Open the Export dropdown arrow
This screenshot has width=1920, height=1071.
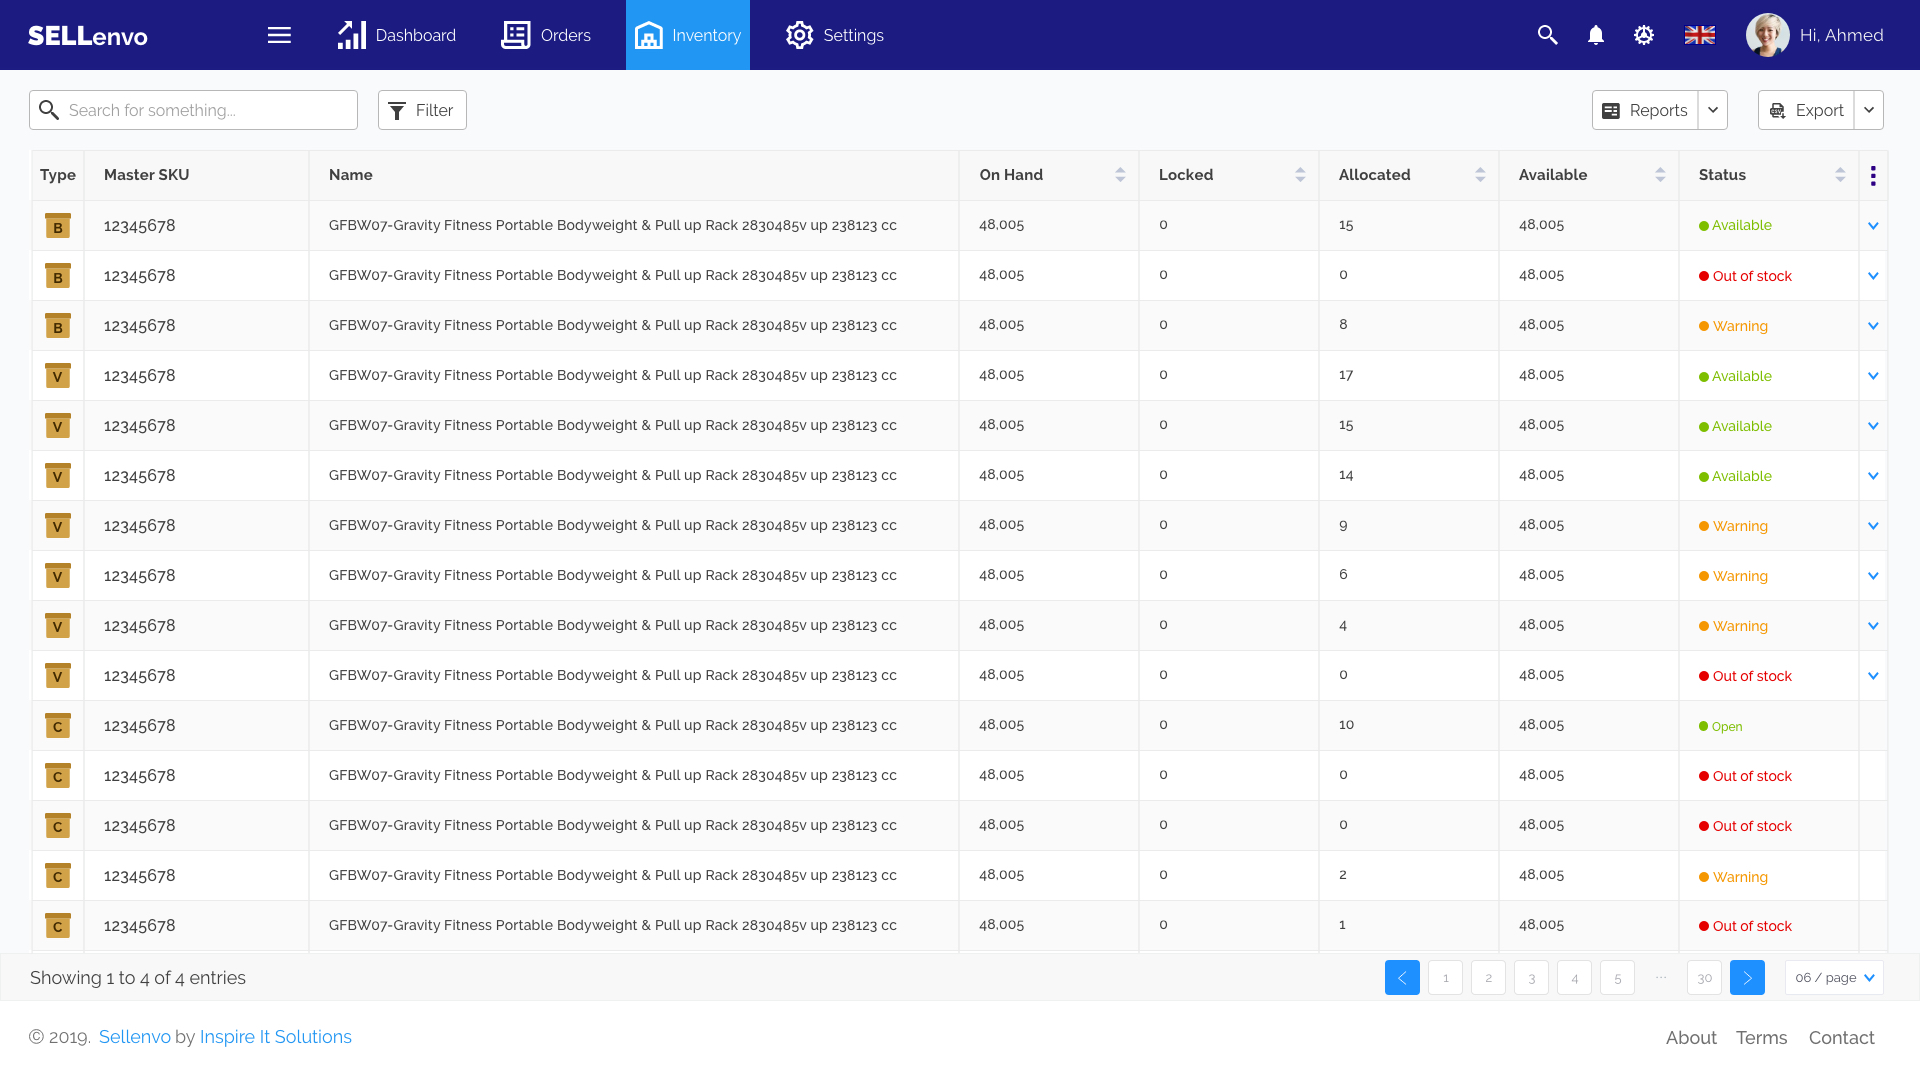[x=1869, y=110]
